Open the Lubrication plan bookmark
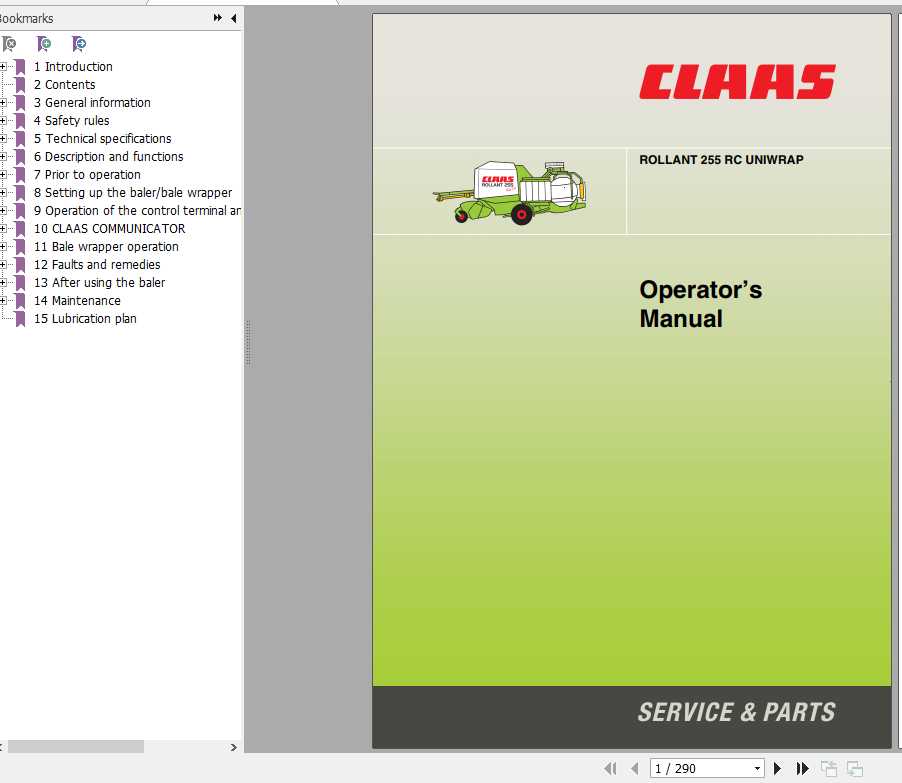Screen dimensions: 902x783 tap(85, 318)
